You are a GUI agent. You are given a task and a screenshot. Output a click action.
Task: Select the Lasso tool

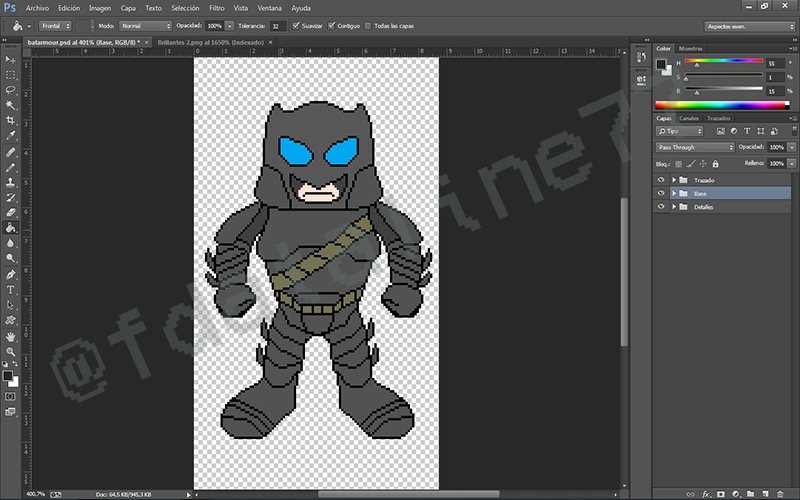(x=10, y=90)
